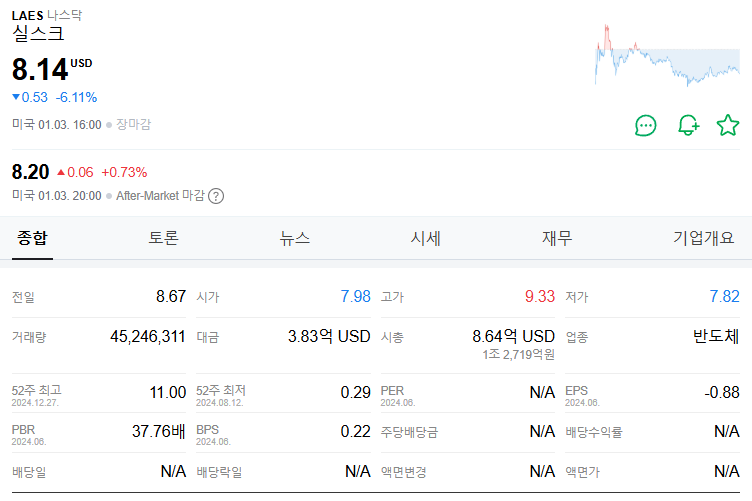Click the 주당배당금 label
752x501 pixels.
409,432
